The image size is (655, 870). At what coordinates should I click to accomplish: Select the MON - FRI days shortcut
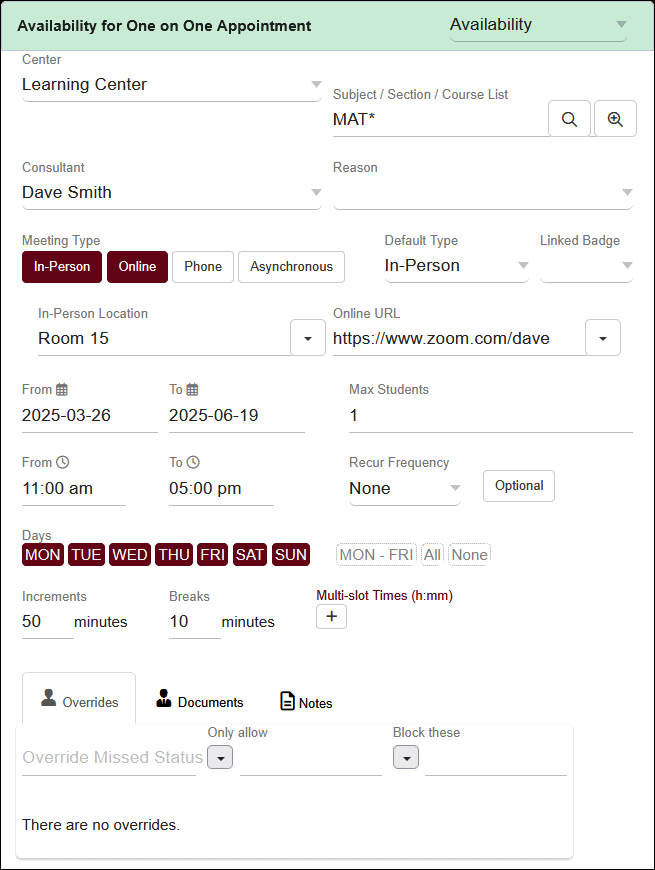click(x=376, y=555)
